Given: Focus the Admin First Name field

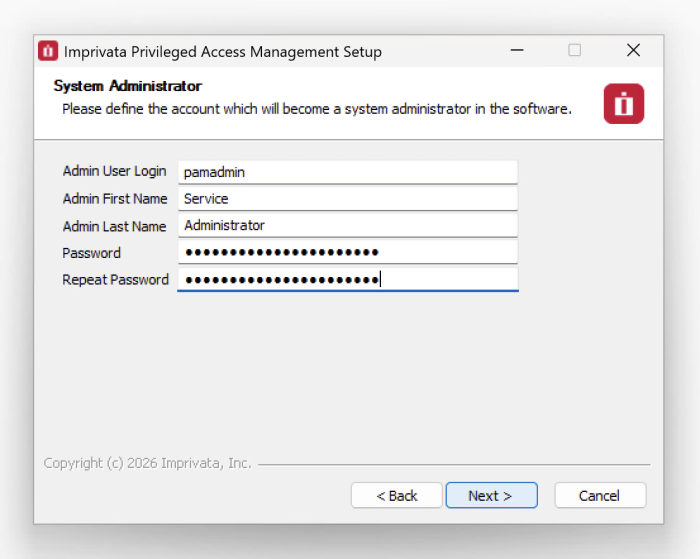Looking at the screenshot, I should 347,199.
